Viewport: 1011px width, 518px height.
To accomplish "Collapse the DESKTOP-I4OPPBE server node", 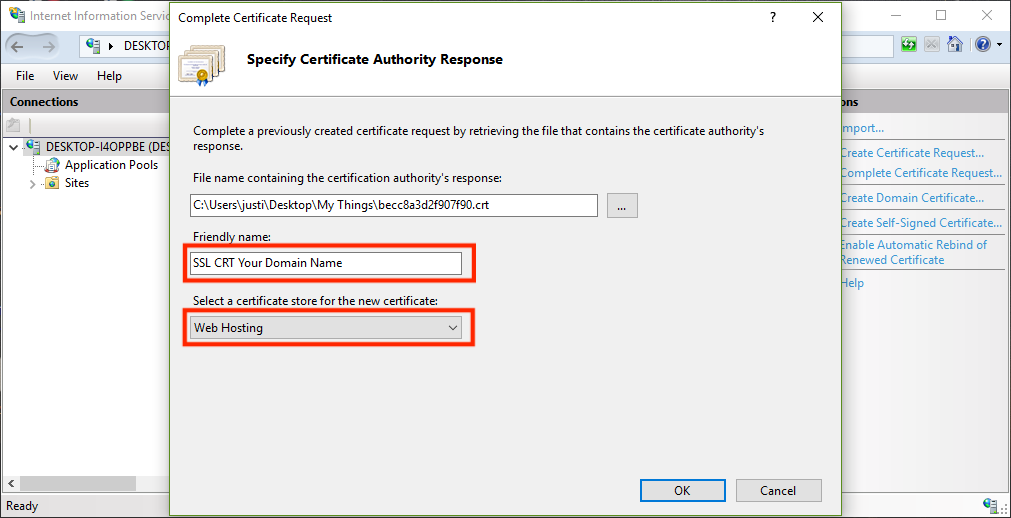I will pyautogui.click(x=13, y=147).
